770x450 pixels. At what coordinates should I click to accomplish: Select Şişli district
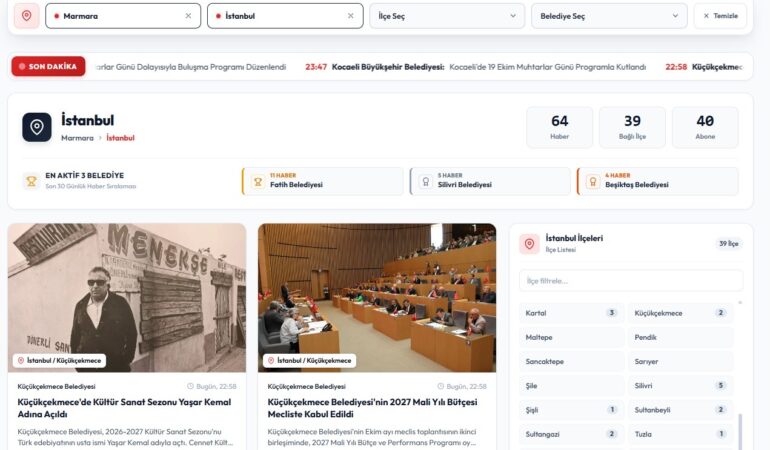[572, 410]
